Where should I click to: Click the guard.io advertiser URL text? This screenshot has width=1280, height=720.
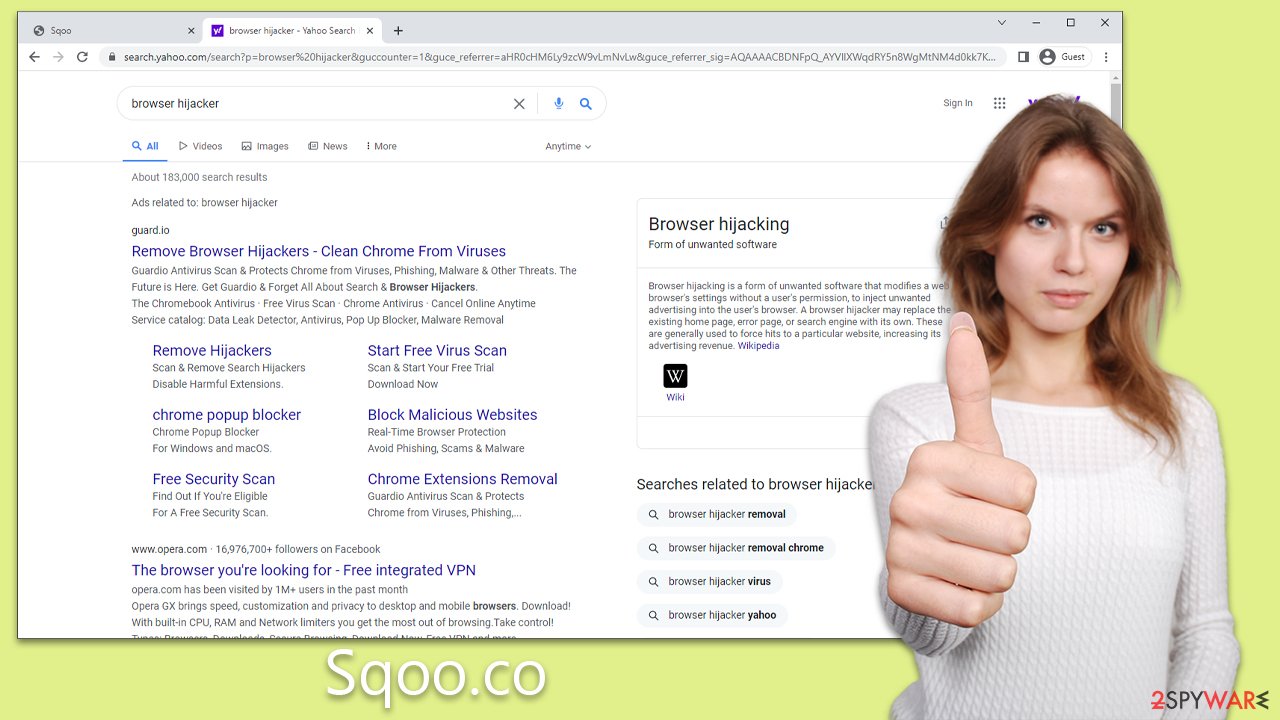coord(150,230)
